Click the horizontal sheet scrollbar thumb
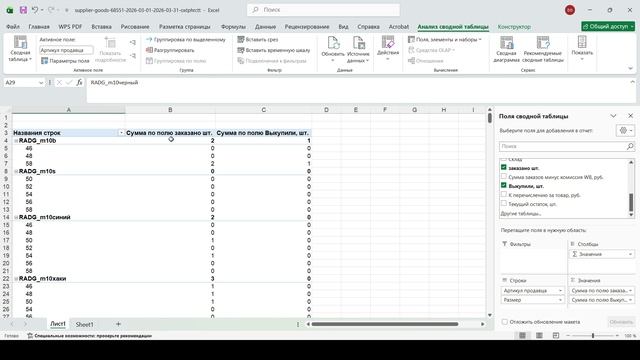This screenshot has width=640, height=360. click(384, 324)
